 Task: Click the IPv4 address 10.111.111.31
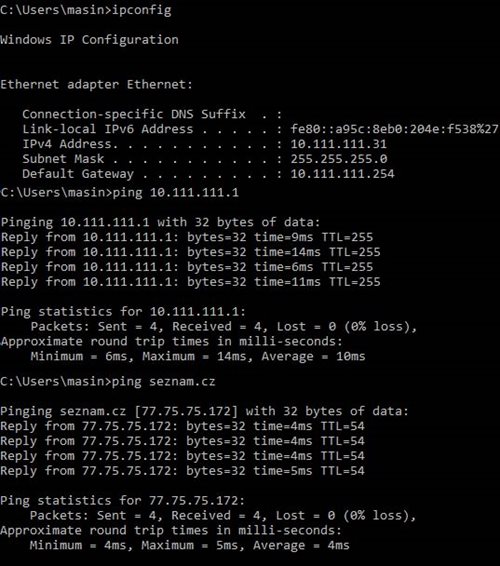(x=339, y=144)
